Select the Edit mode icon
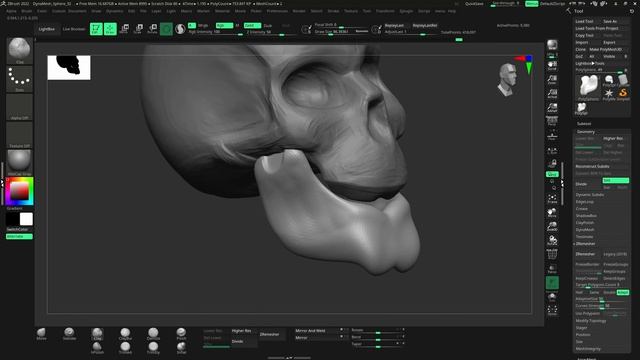 point(96,29)
